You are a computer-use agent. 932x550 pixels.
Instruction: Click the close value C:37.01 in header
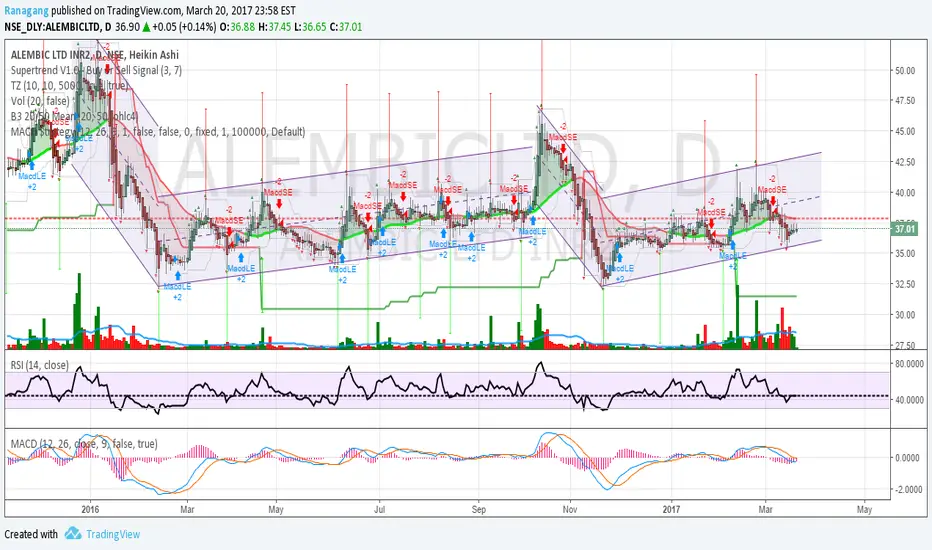(346, 27)
